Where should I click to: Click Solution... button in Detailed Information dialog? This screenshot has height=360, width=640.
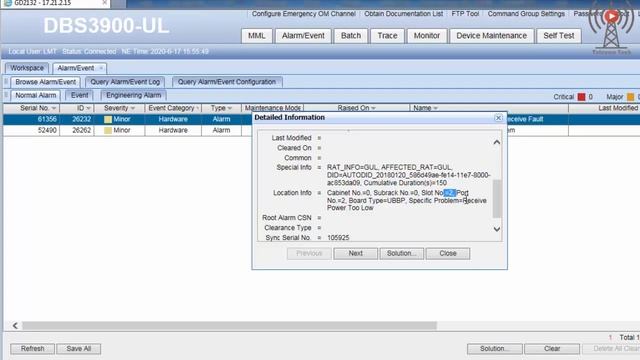tap(402, 253)
